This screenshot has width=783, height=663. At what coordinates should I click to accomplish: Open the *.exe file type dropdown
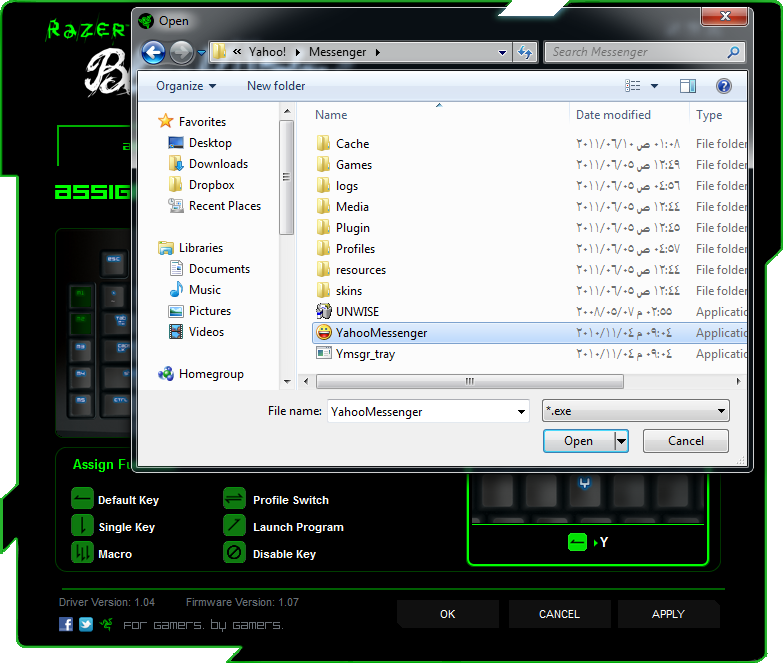[636, 411]
